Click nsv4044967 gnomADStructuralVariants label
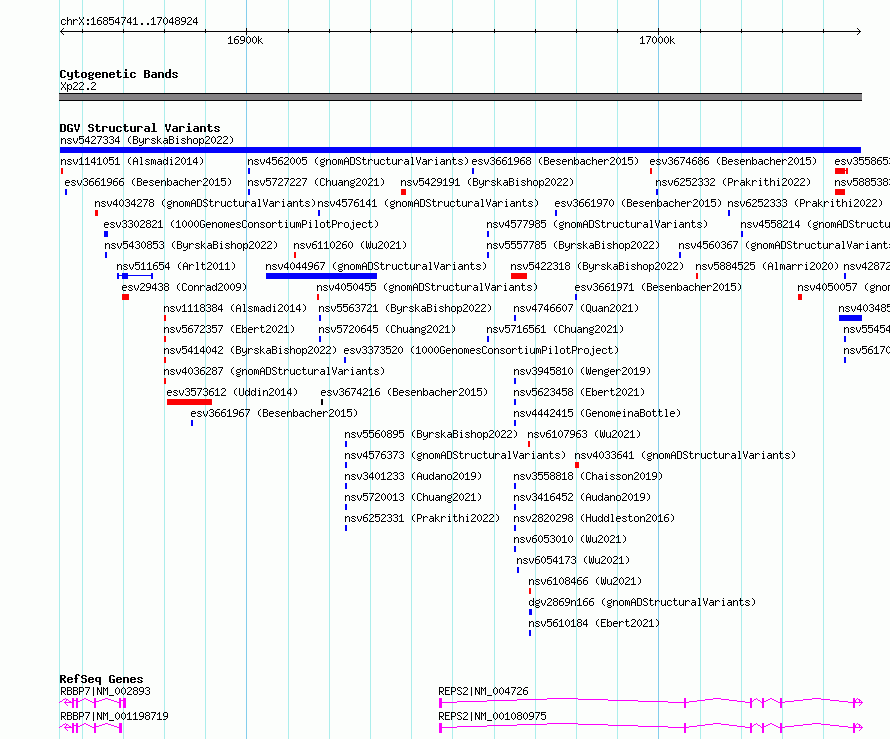 click(x=376, y=266)
